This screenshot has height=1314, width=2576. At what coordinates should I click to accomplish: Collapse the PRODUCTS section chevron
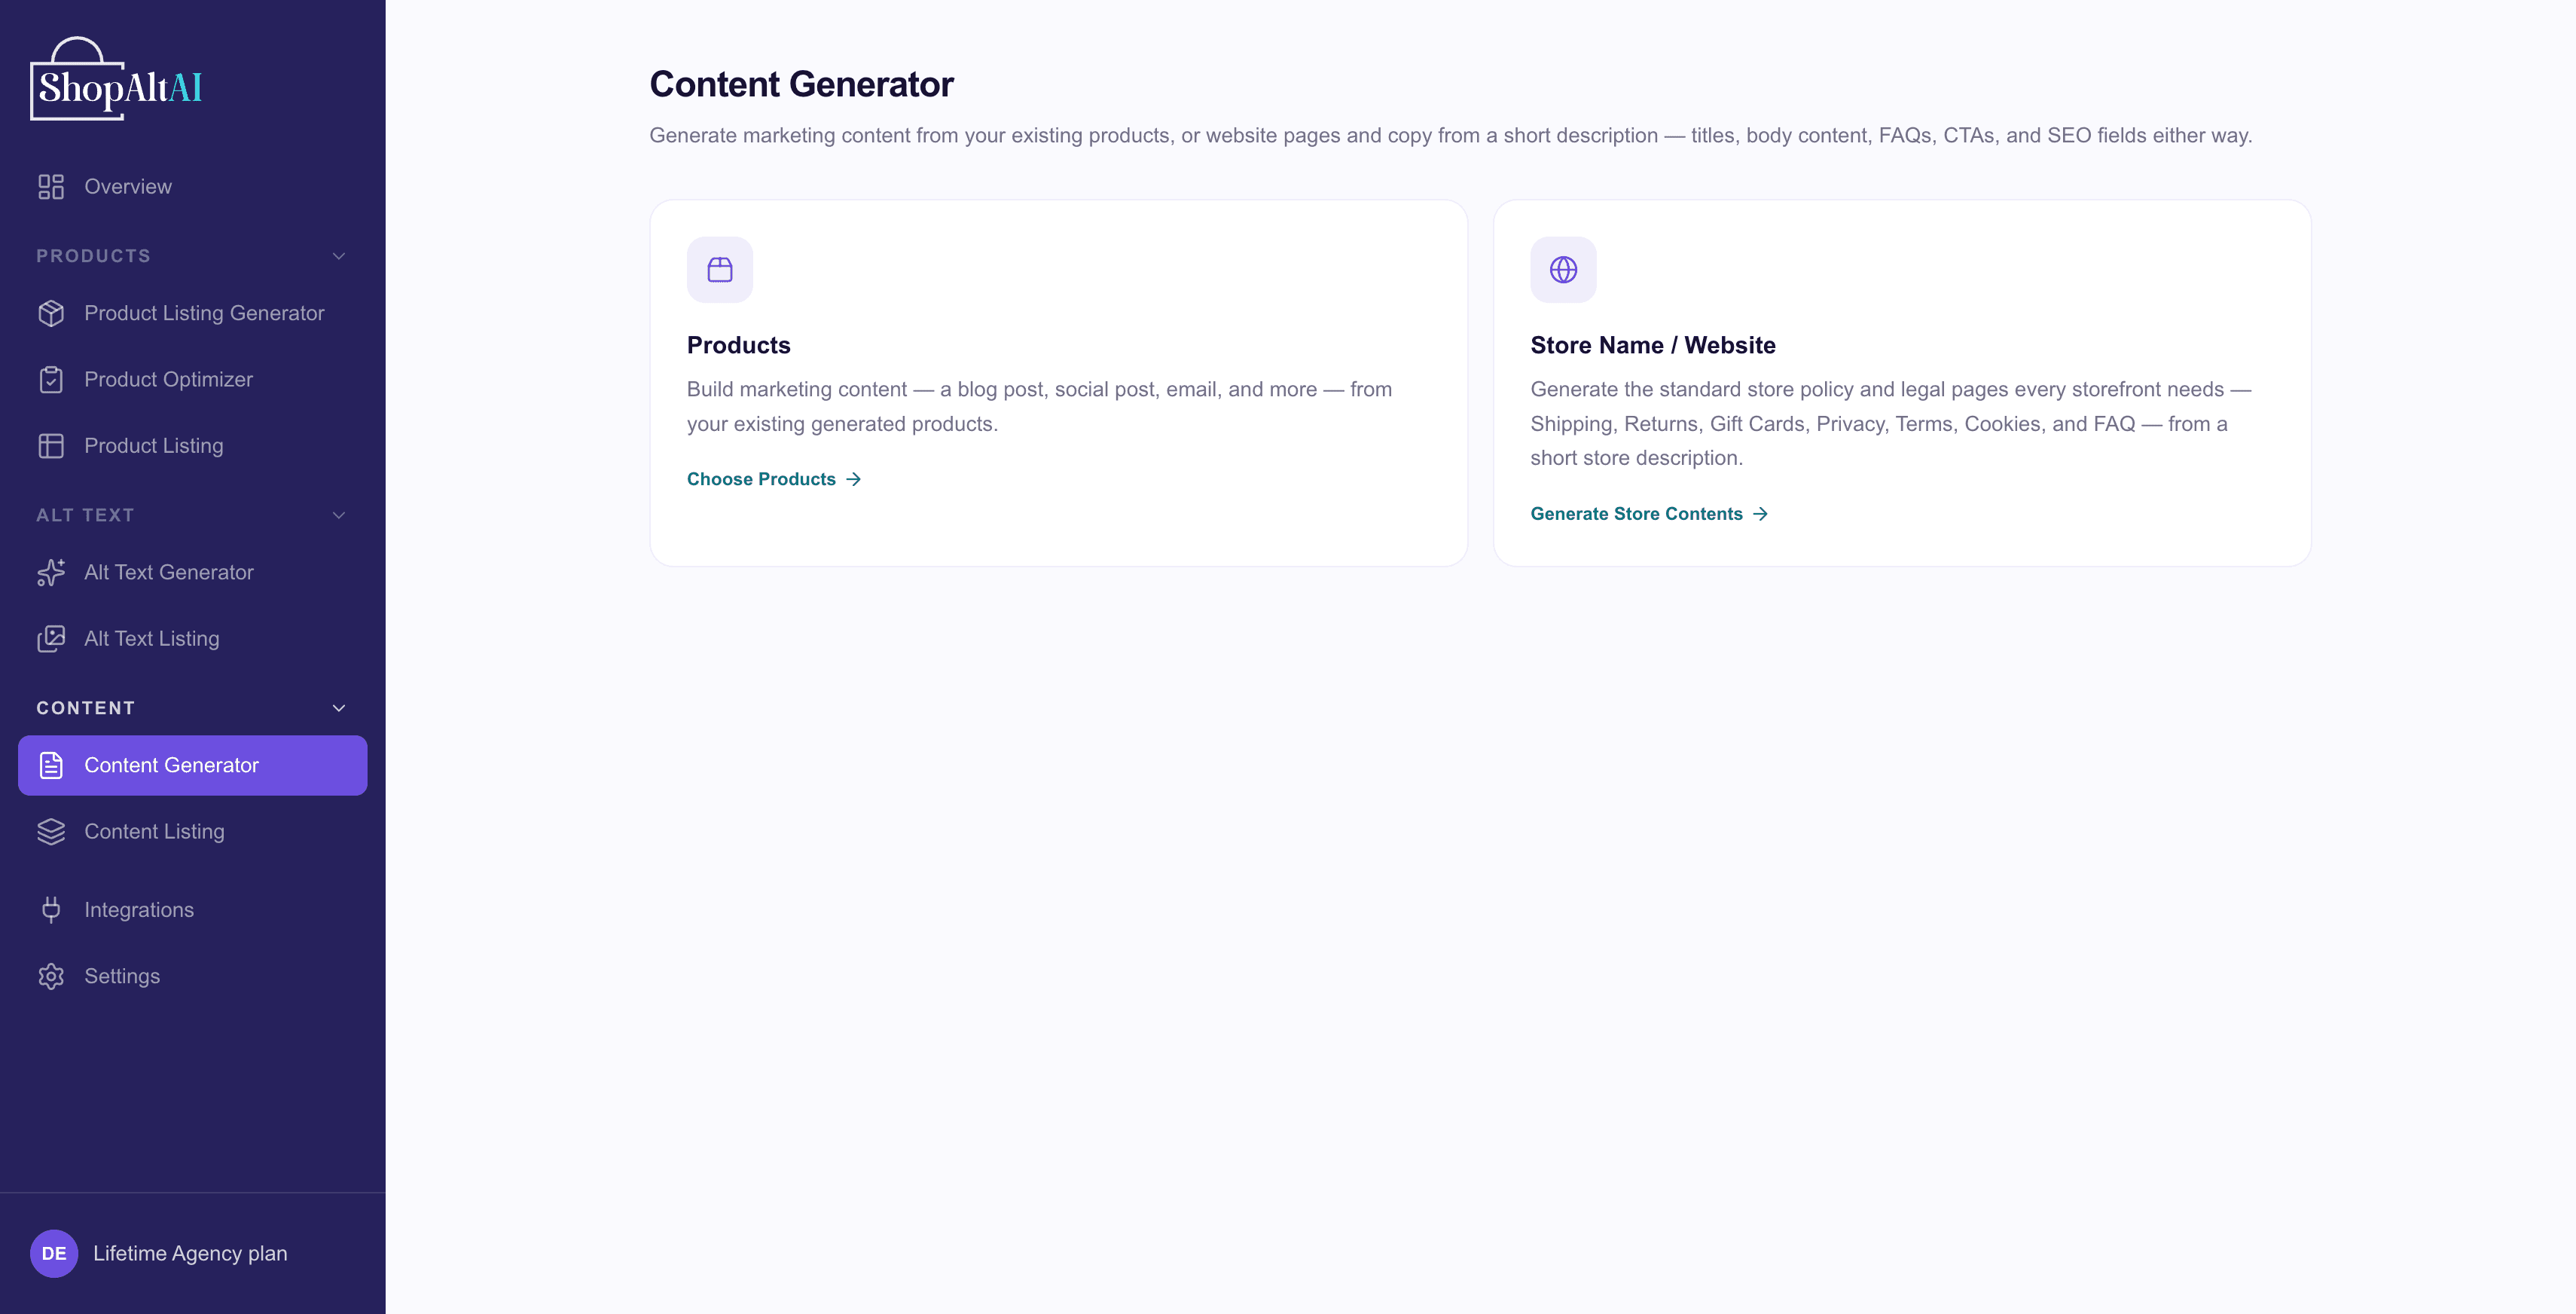coord(339,256)
